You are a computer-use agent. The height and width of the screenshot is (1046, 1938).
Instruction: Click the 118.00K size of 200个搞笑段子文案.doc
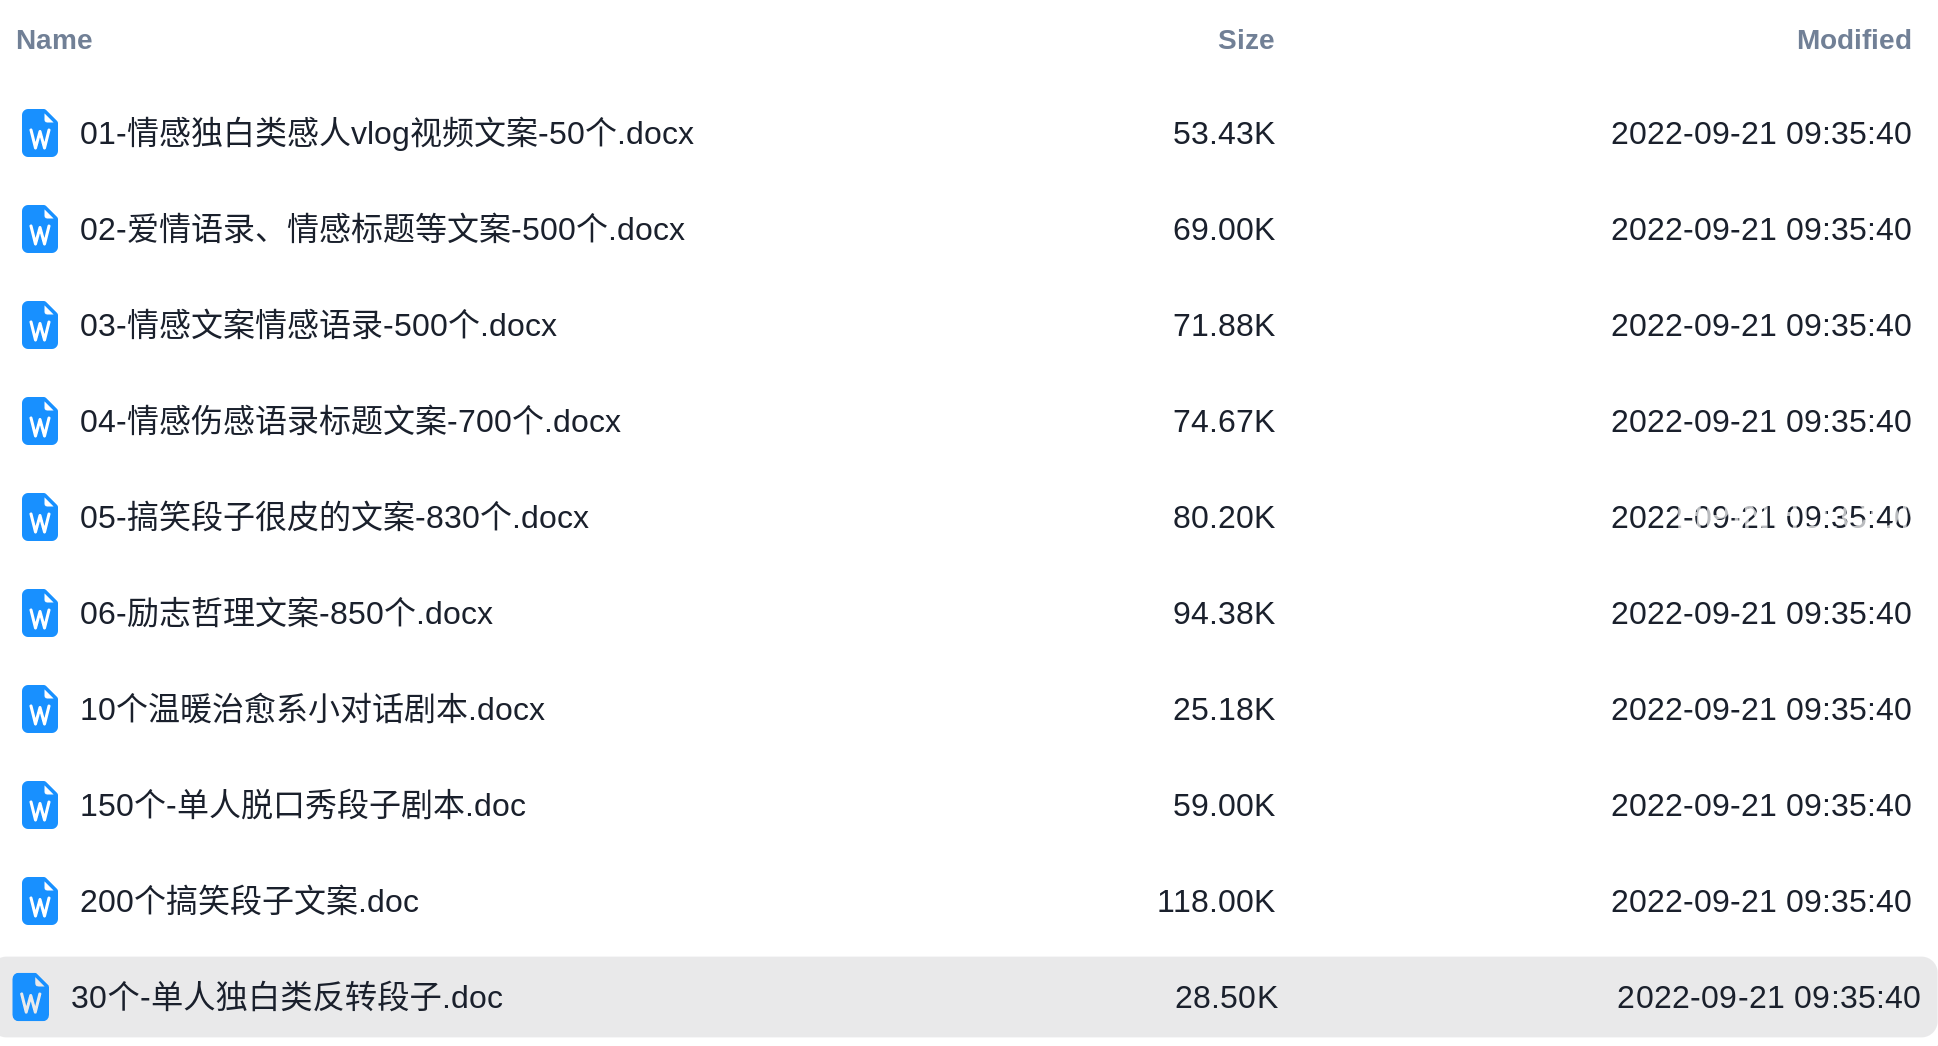tap(1215, 901)
